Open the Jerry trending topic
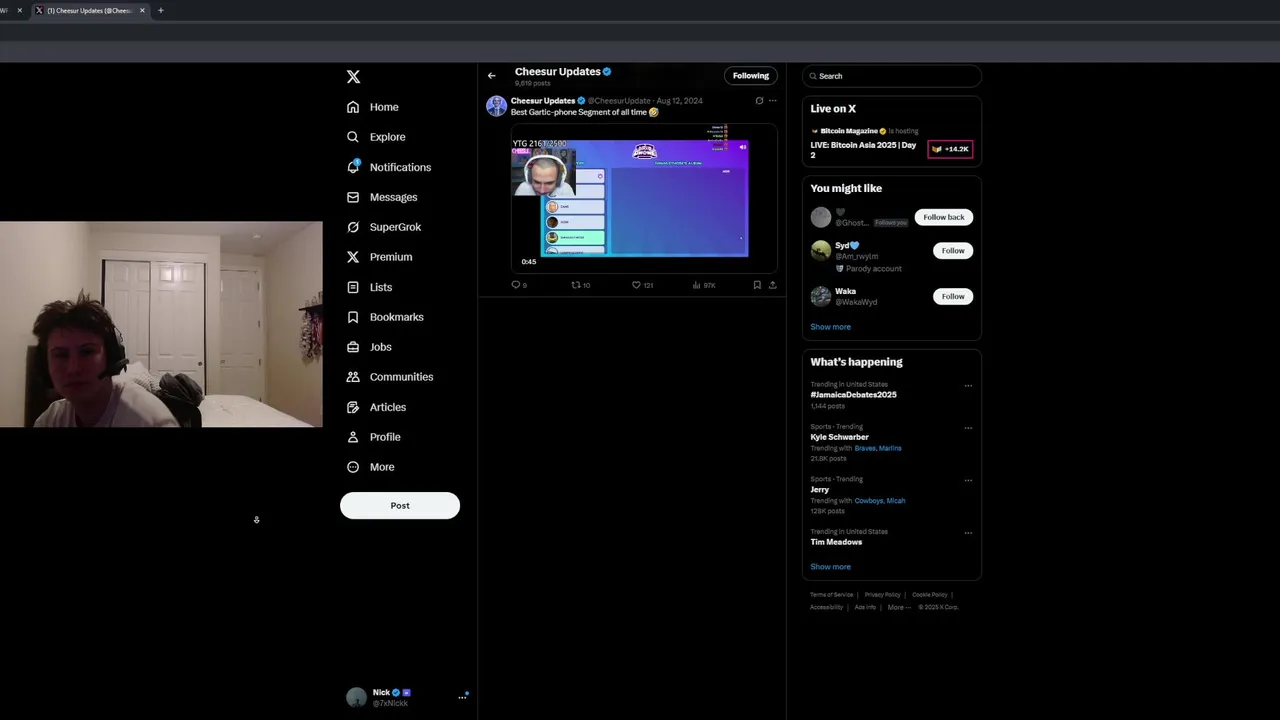Viewport: 1280px width, 720px height. click(x=820, y=490)
